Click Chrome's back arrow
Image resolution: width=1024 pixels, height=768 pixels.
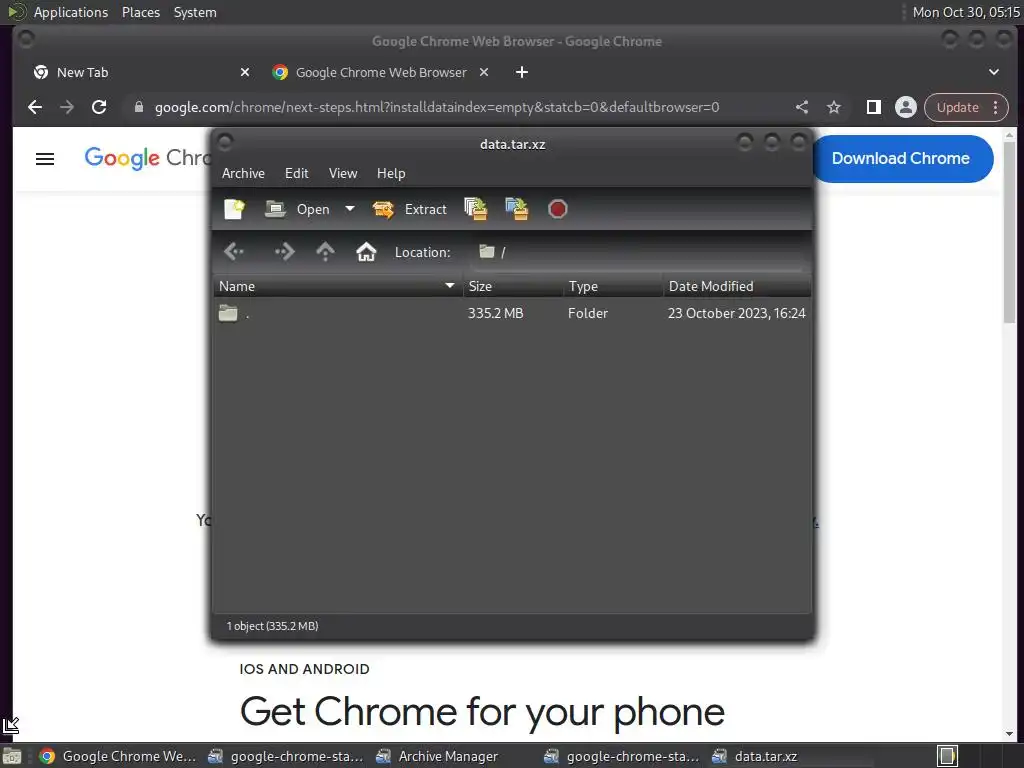35,107
